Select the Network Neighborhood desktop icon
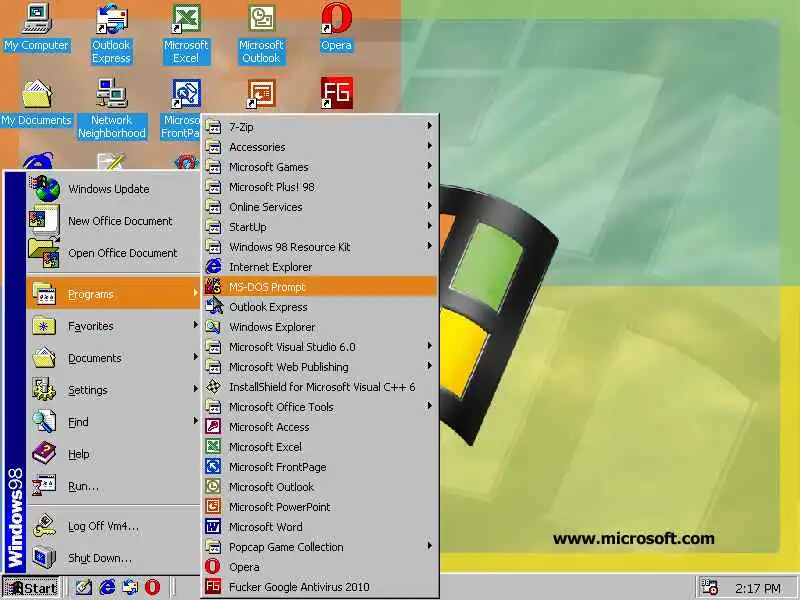The width and height of the screenshot is (800, 600). (x=112, y=109)
